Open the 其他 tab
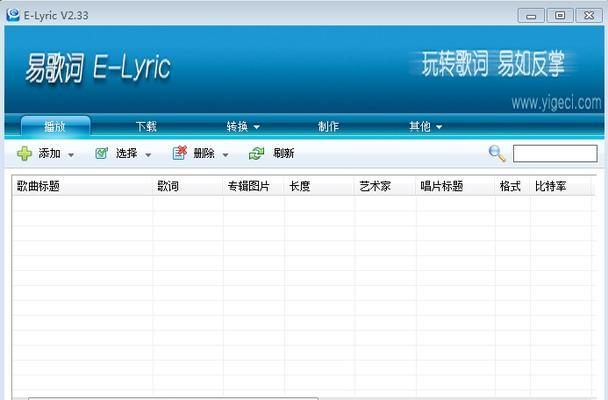This screenshot has width=608, height=400. 420,126
